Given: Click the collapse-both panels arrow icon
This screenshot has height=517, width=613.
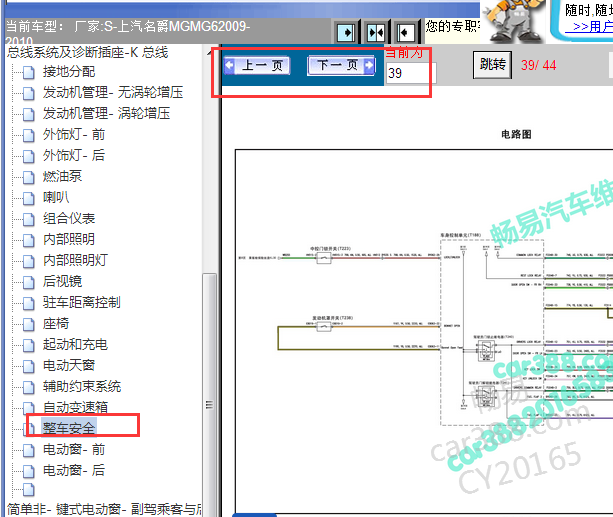Looking at the screenshot, I should [376, 32].
